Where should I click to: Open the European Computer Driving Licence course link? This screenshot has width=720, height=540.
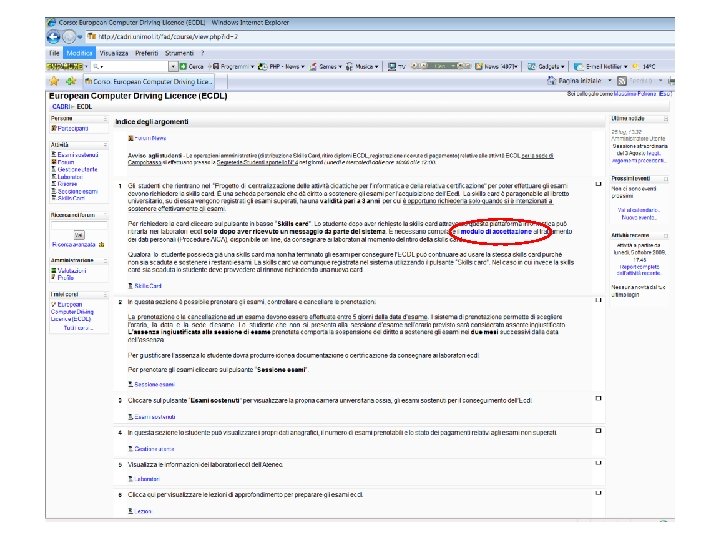tap(71, 312)
